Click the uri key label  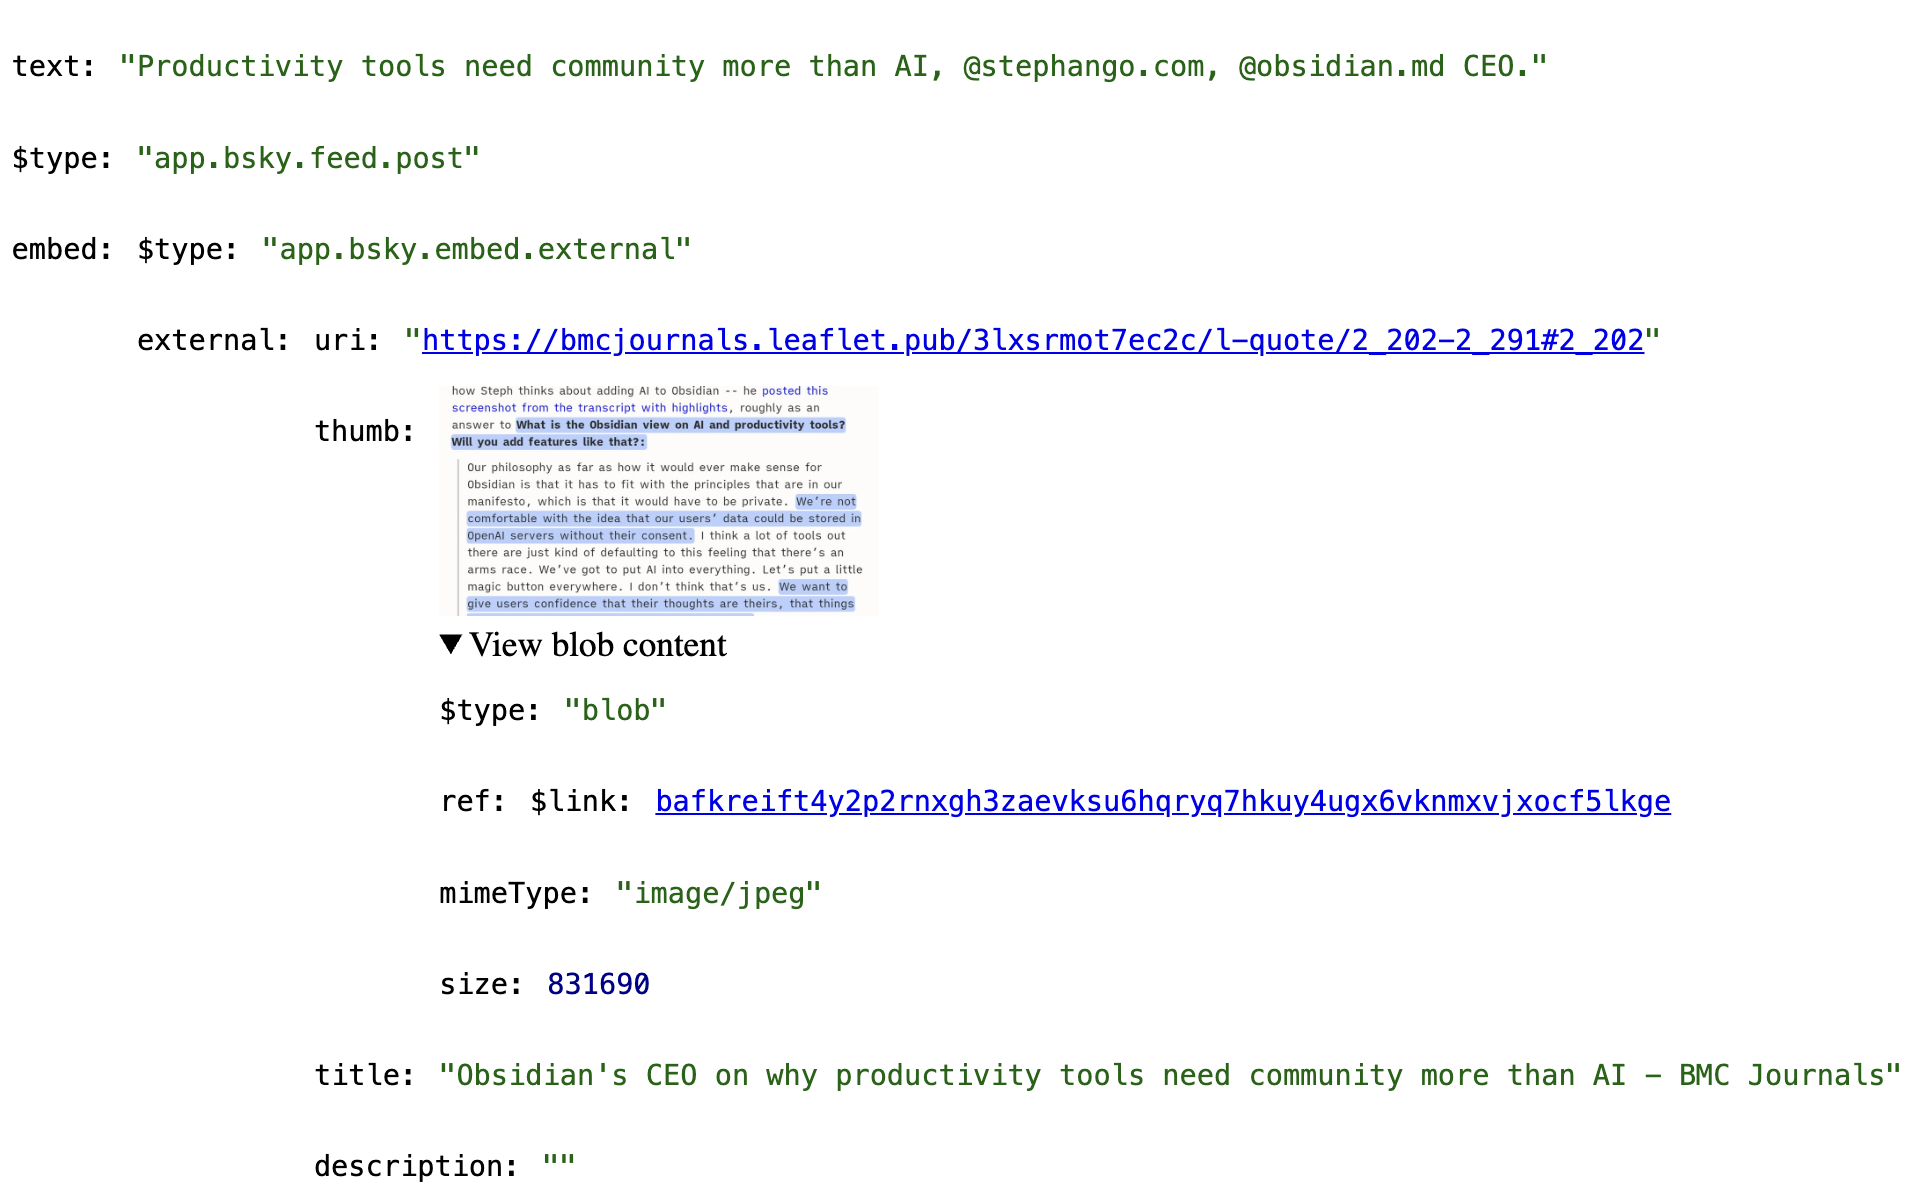tap(347, 341)
